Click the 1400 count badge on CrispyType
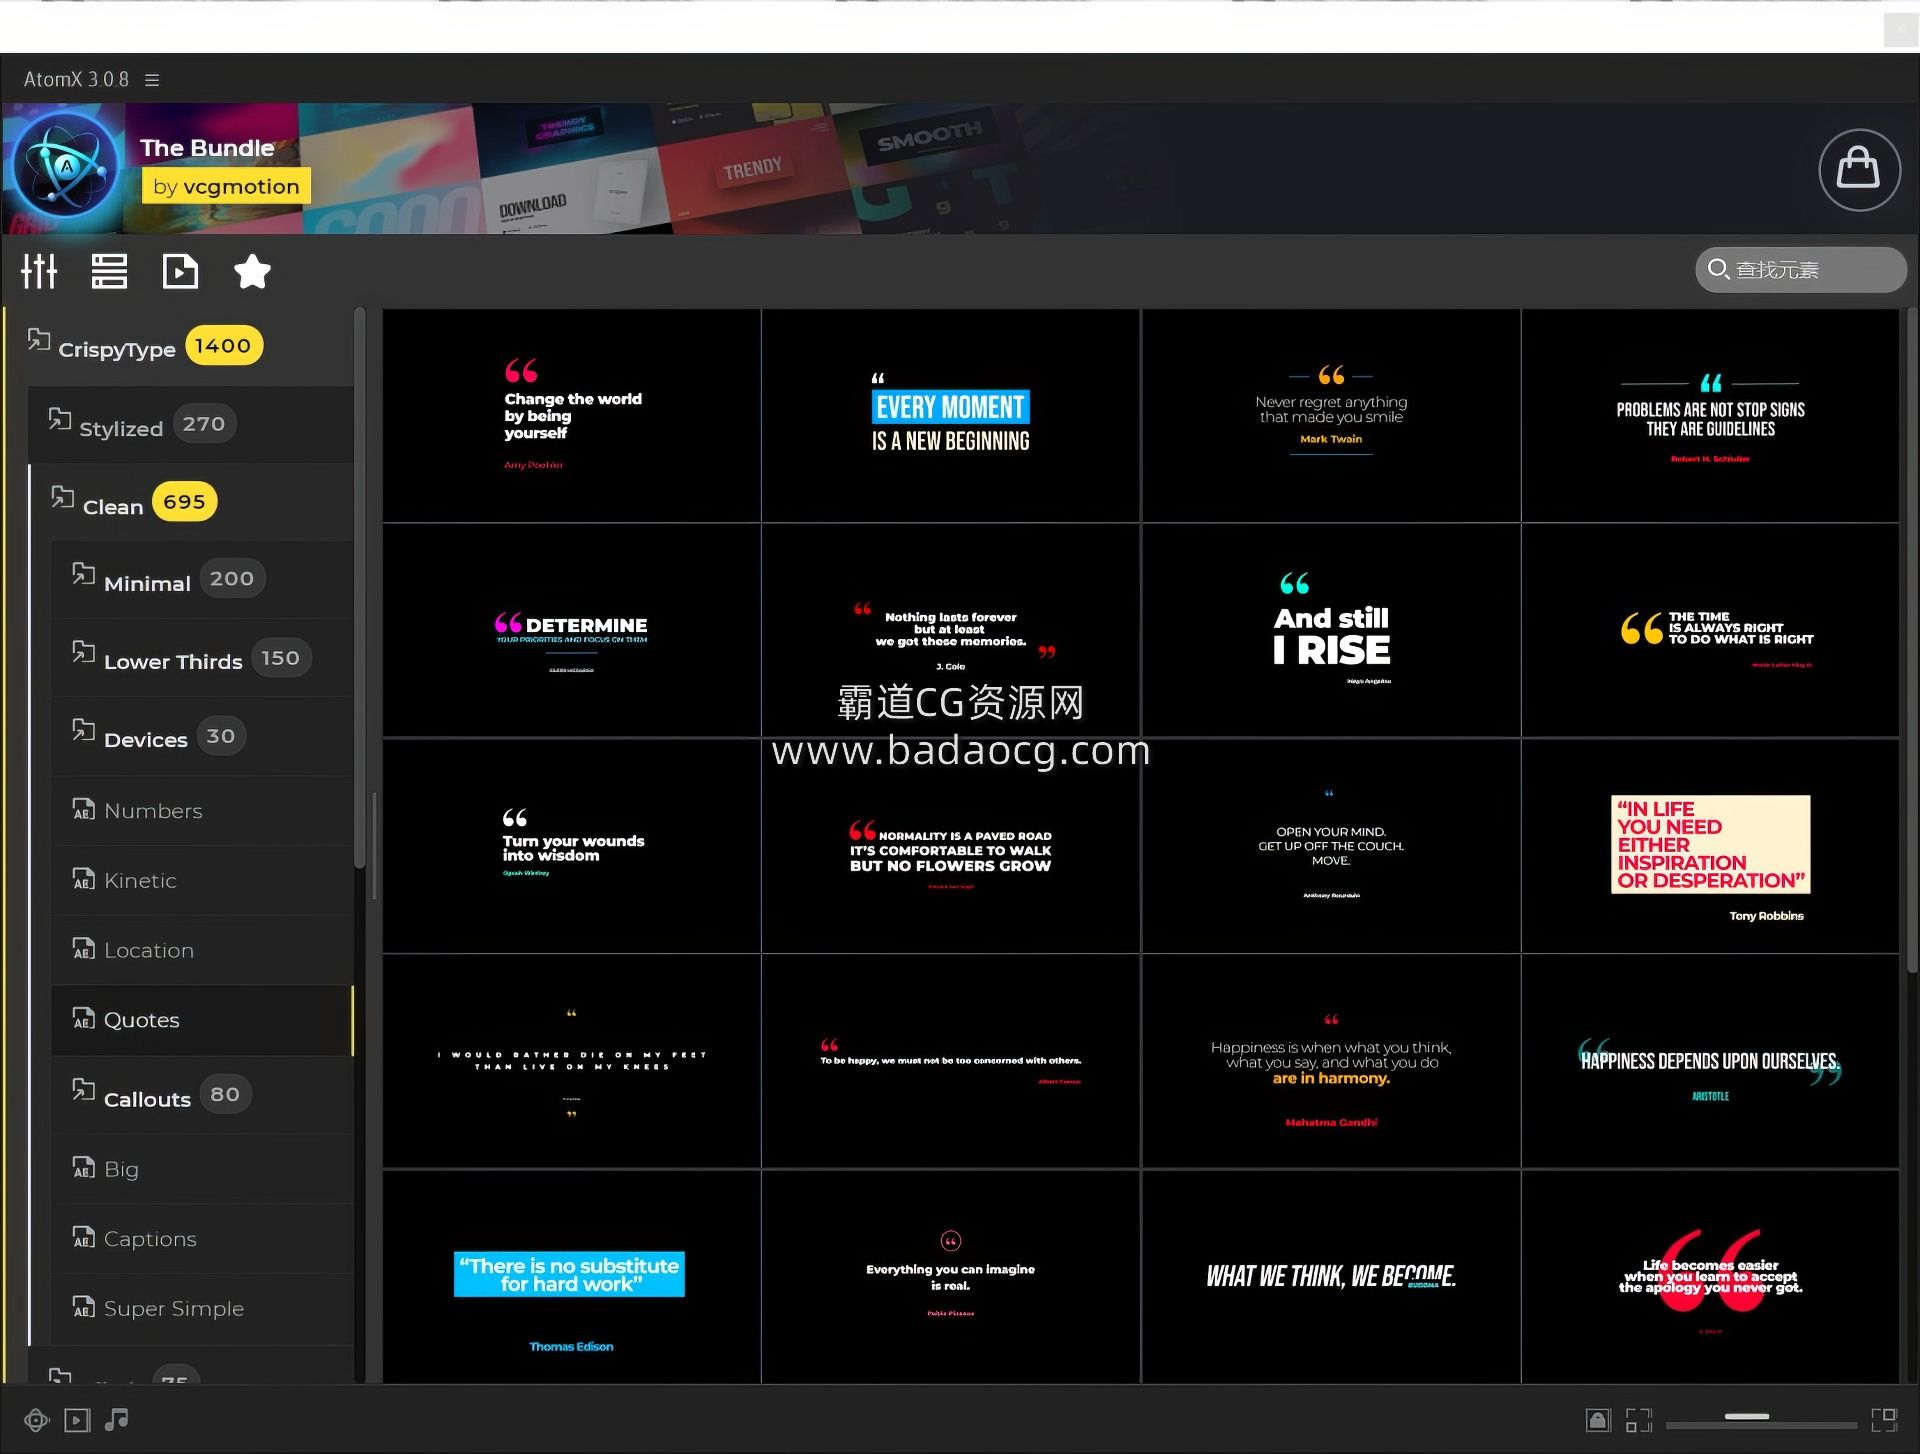 coord(223,346)
